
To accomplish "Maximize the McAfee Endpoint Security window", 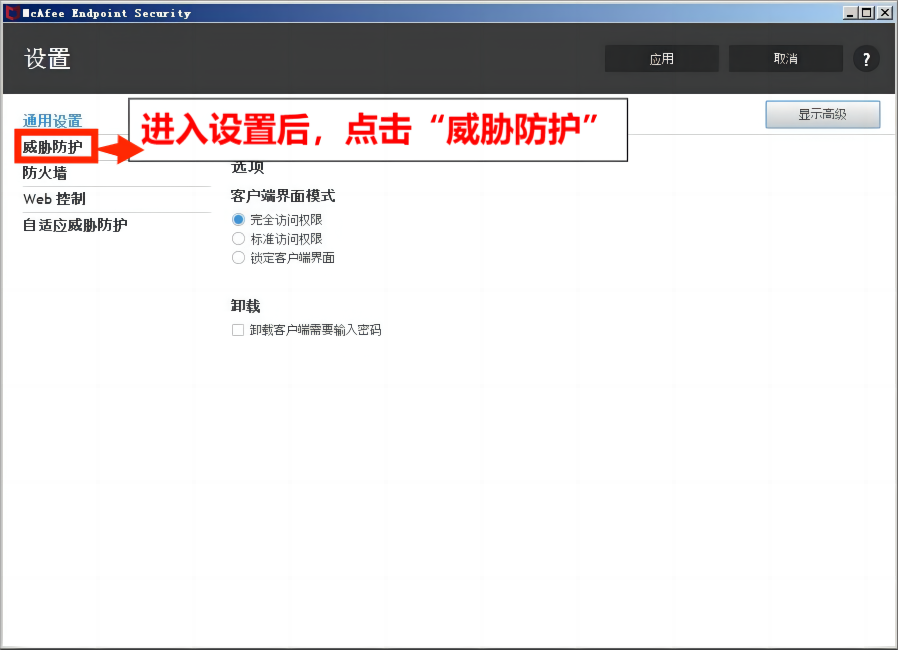I will pyautogui.click(x=867, y=13).
